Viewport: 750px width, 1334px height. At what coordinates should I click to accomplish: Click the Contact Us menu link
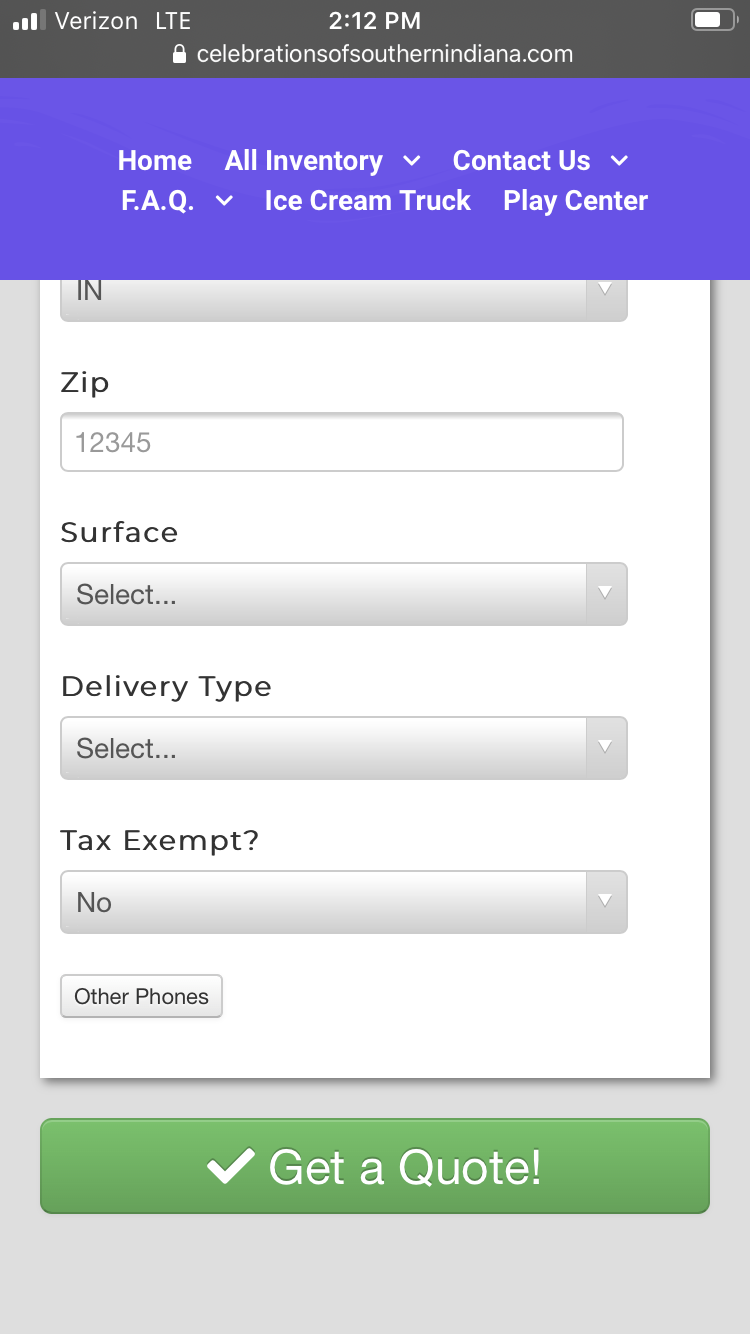pos(521,161)
